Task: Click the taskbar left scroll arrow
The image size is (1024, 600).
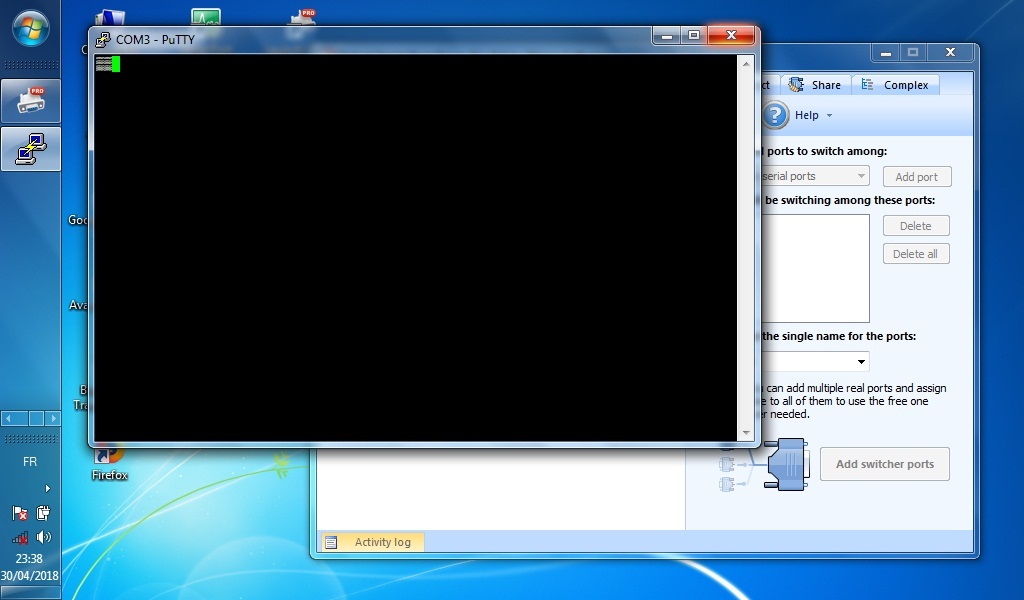Action: 8,418
